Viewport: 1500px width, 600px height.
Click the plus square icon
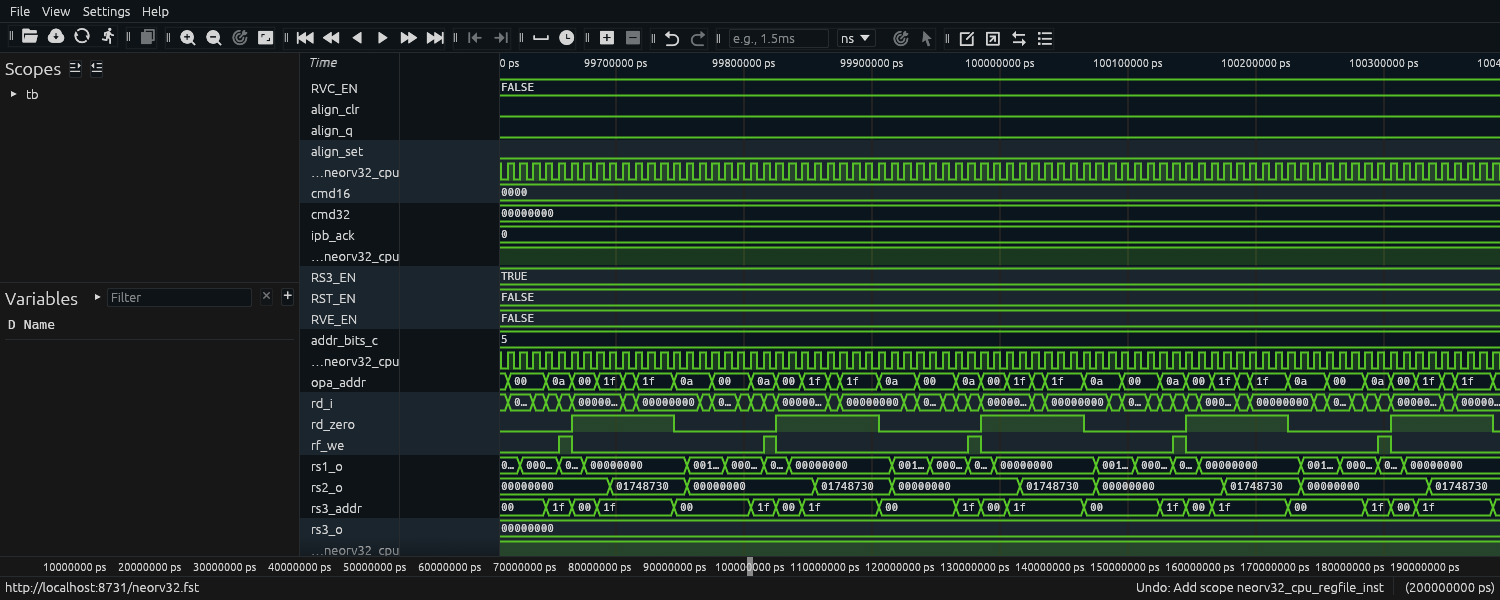click(607, 38)
